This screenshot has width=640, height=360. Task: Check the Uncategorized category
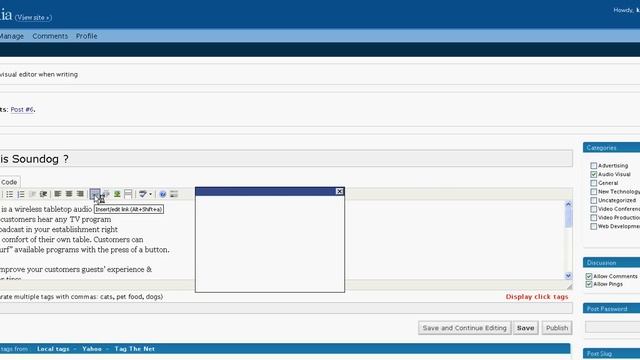(593, 200)
